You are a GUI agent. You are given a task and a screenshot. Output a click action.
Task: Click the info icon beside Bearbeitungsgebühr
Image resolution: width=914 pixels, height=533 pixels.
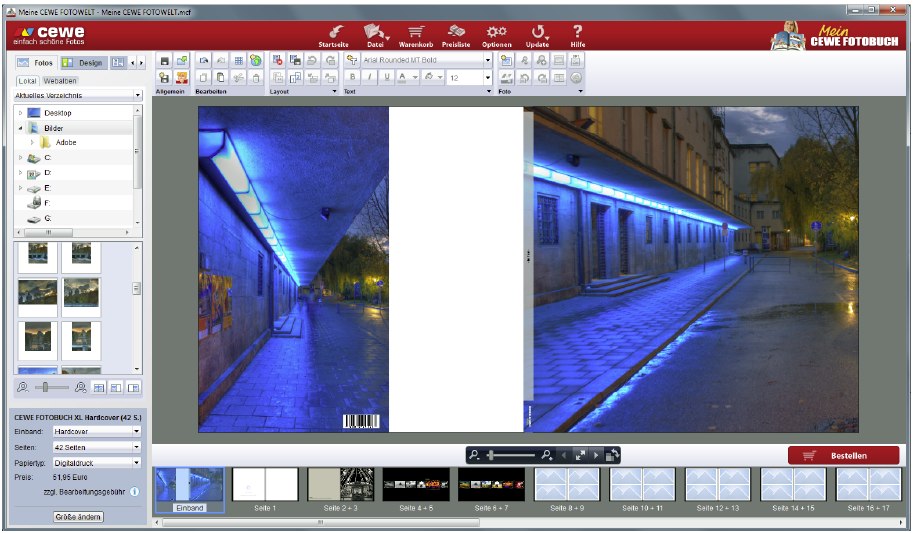pos(134,492)
